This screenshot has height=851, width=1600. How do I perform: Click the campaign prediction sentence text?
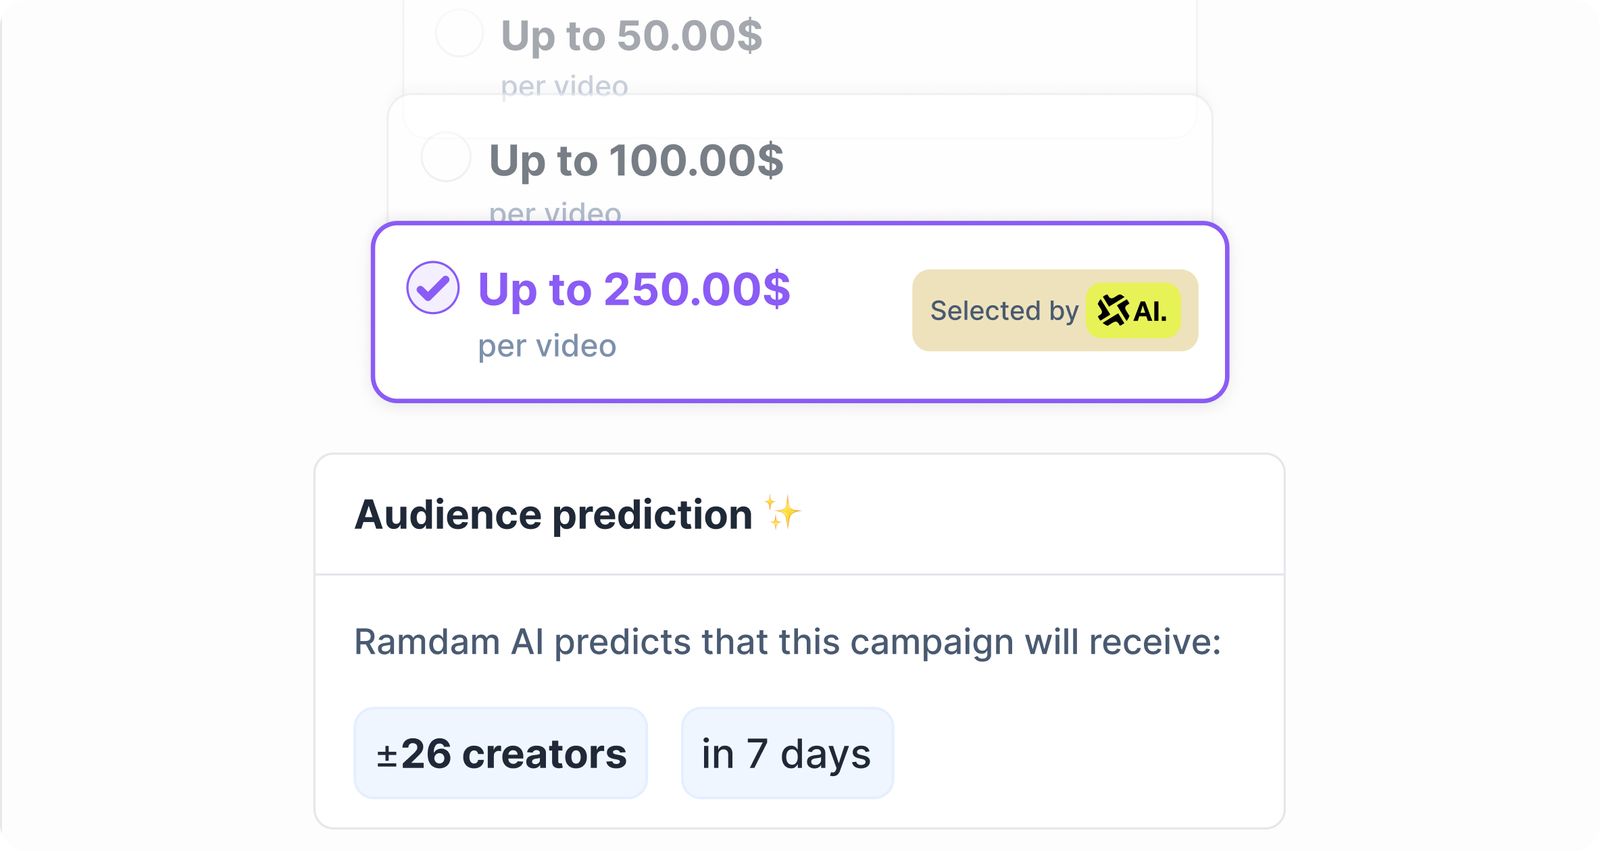click(788, 643)
